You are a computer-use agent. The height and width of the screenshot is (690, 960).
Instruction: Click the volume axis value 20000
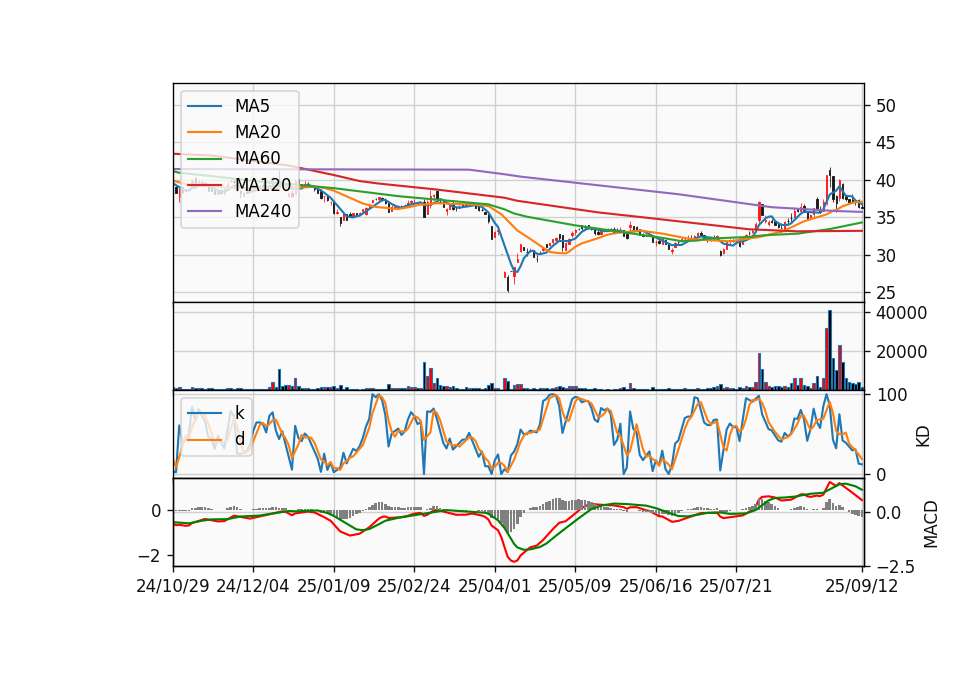tap(901, 352)
